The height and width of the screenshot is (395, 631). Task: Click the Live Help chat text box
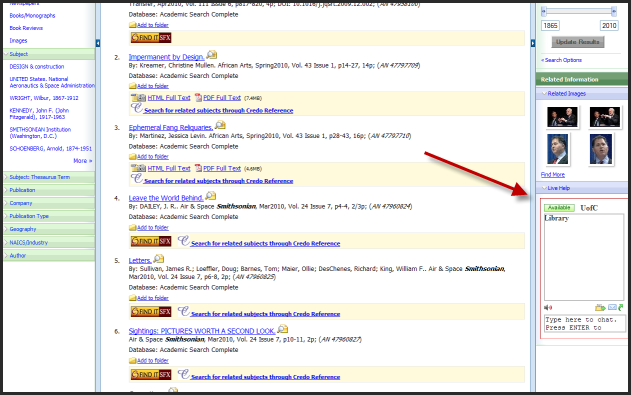(585, 323)
